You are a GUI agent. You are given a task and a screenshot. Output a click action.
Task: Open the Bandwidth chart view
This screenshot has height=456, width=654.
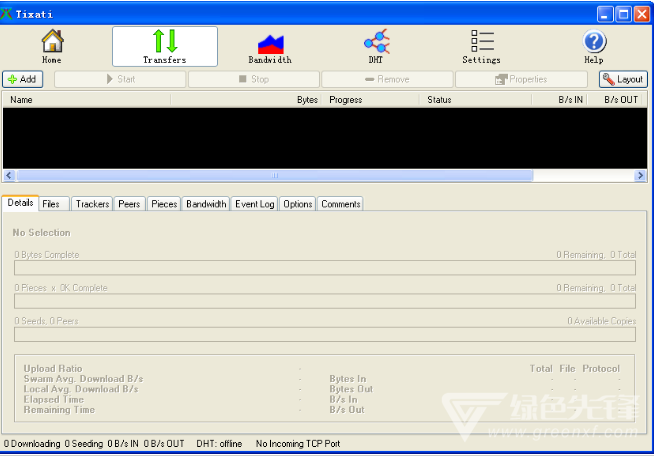click(x=270, y=48)
